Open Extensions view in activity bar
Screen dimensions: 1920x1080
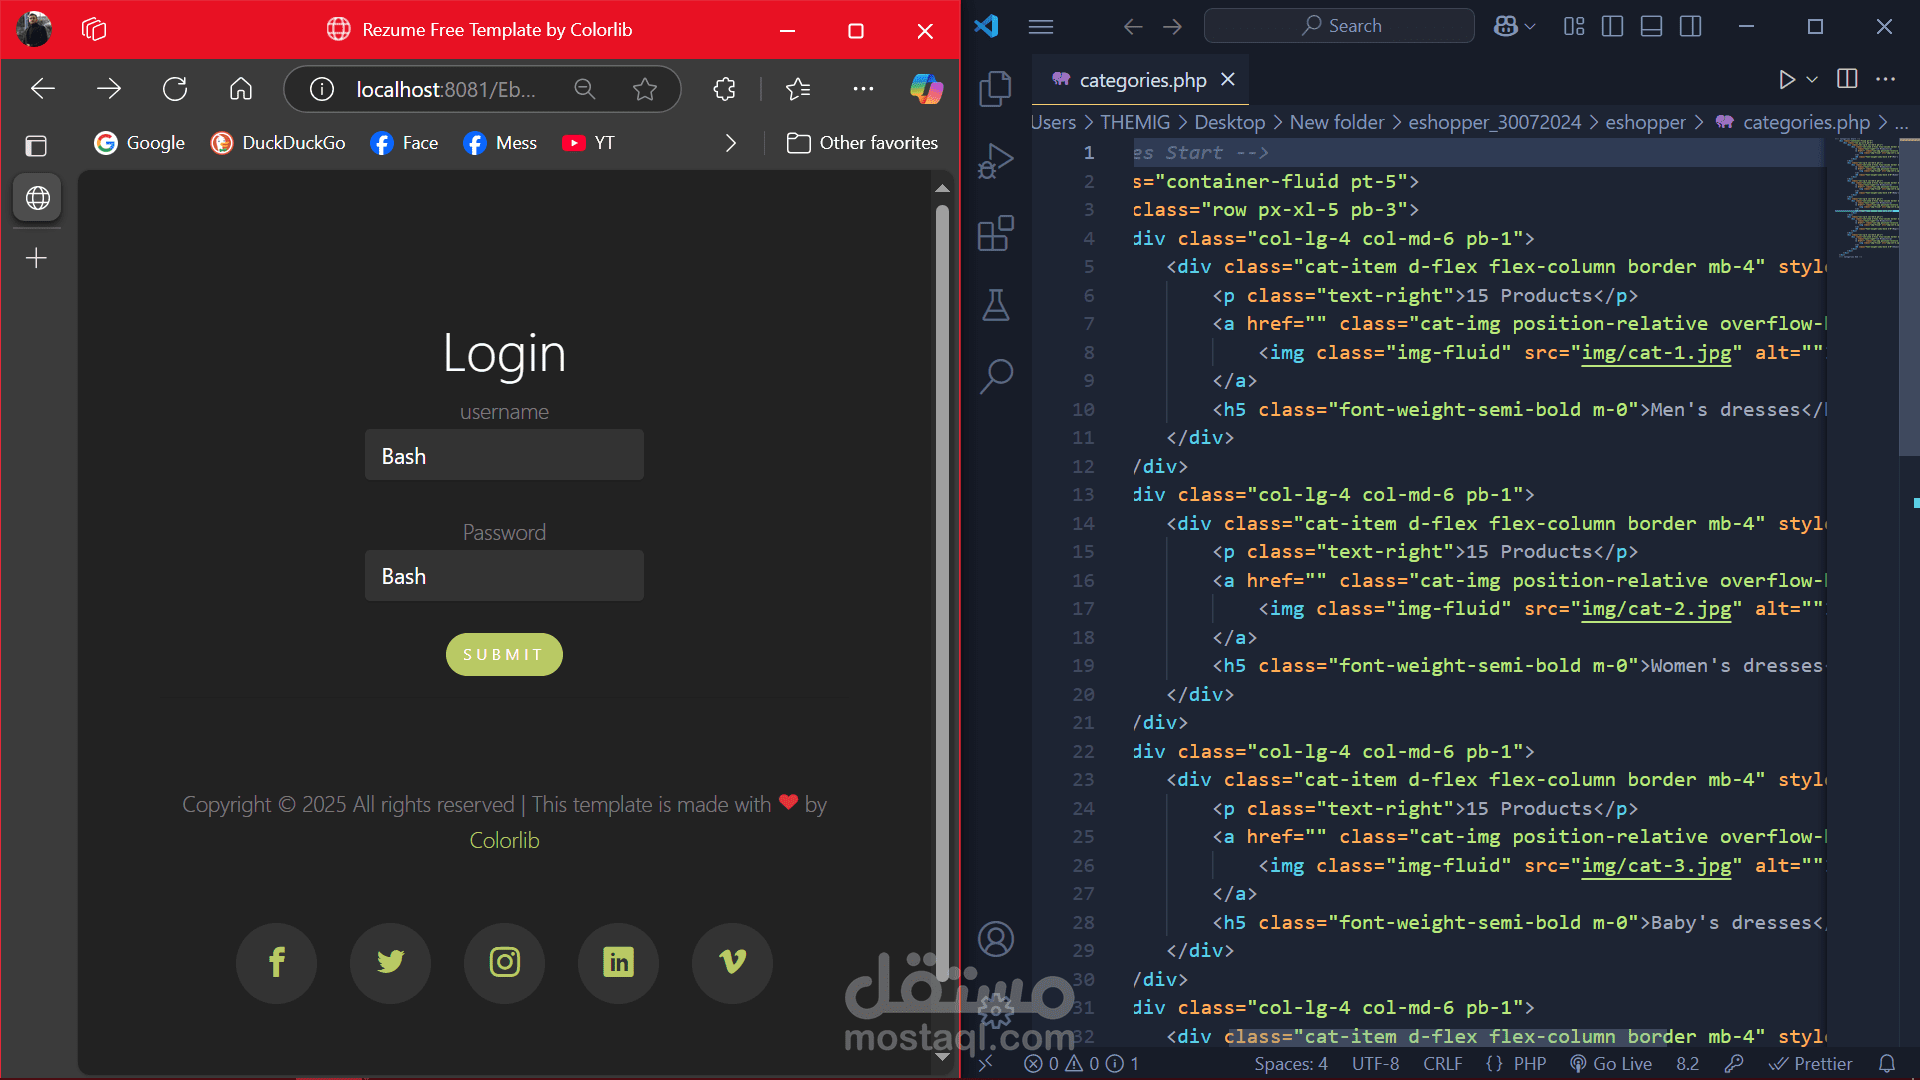pos(995,234)
